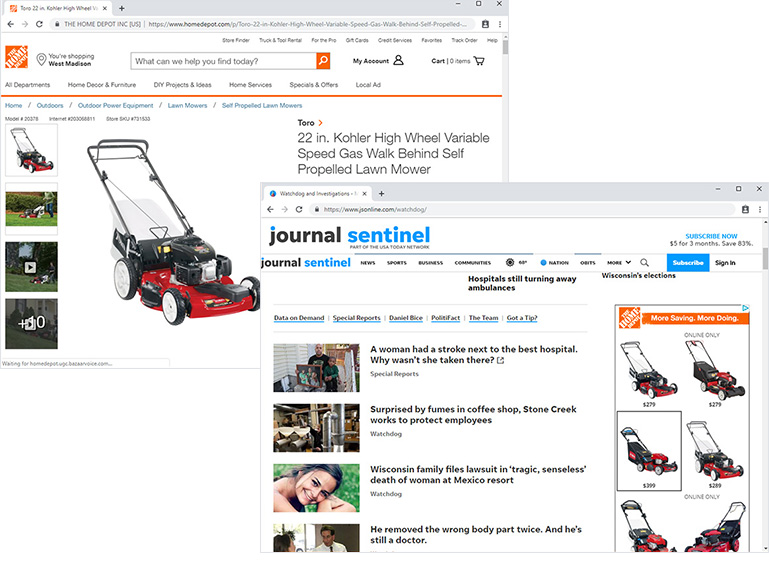Open the Self Propelled Lawn Mowers breadcrumb link
Screen dimensions: 769x562
coord(261,105)
